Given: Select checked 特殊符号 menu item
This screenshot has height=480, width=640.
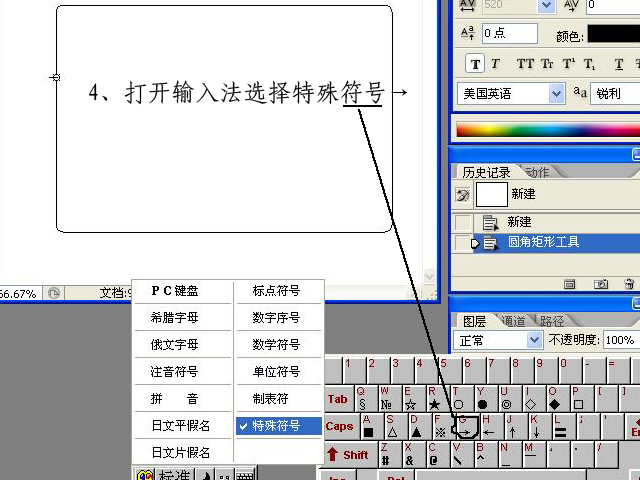Looking at the screenshot, I should click(279, 426).
